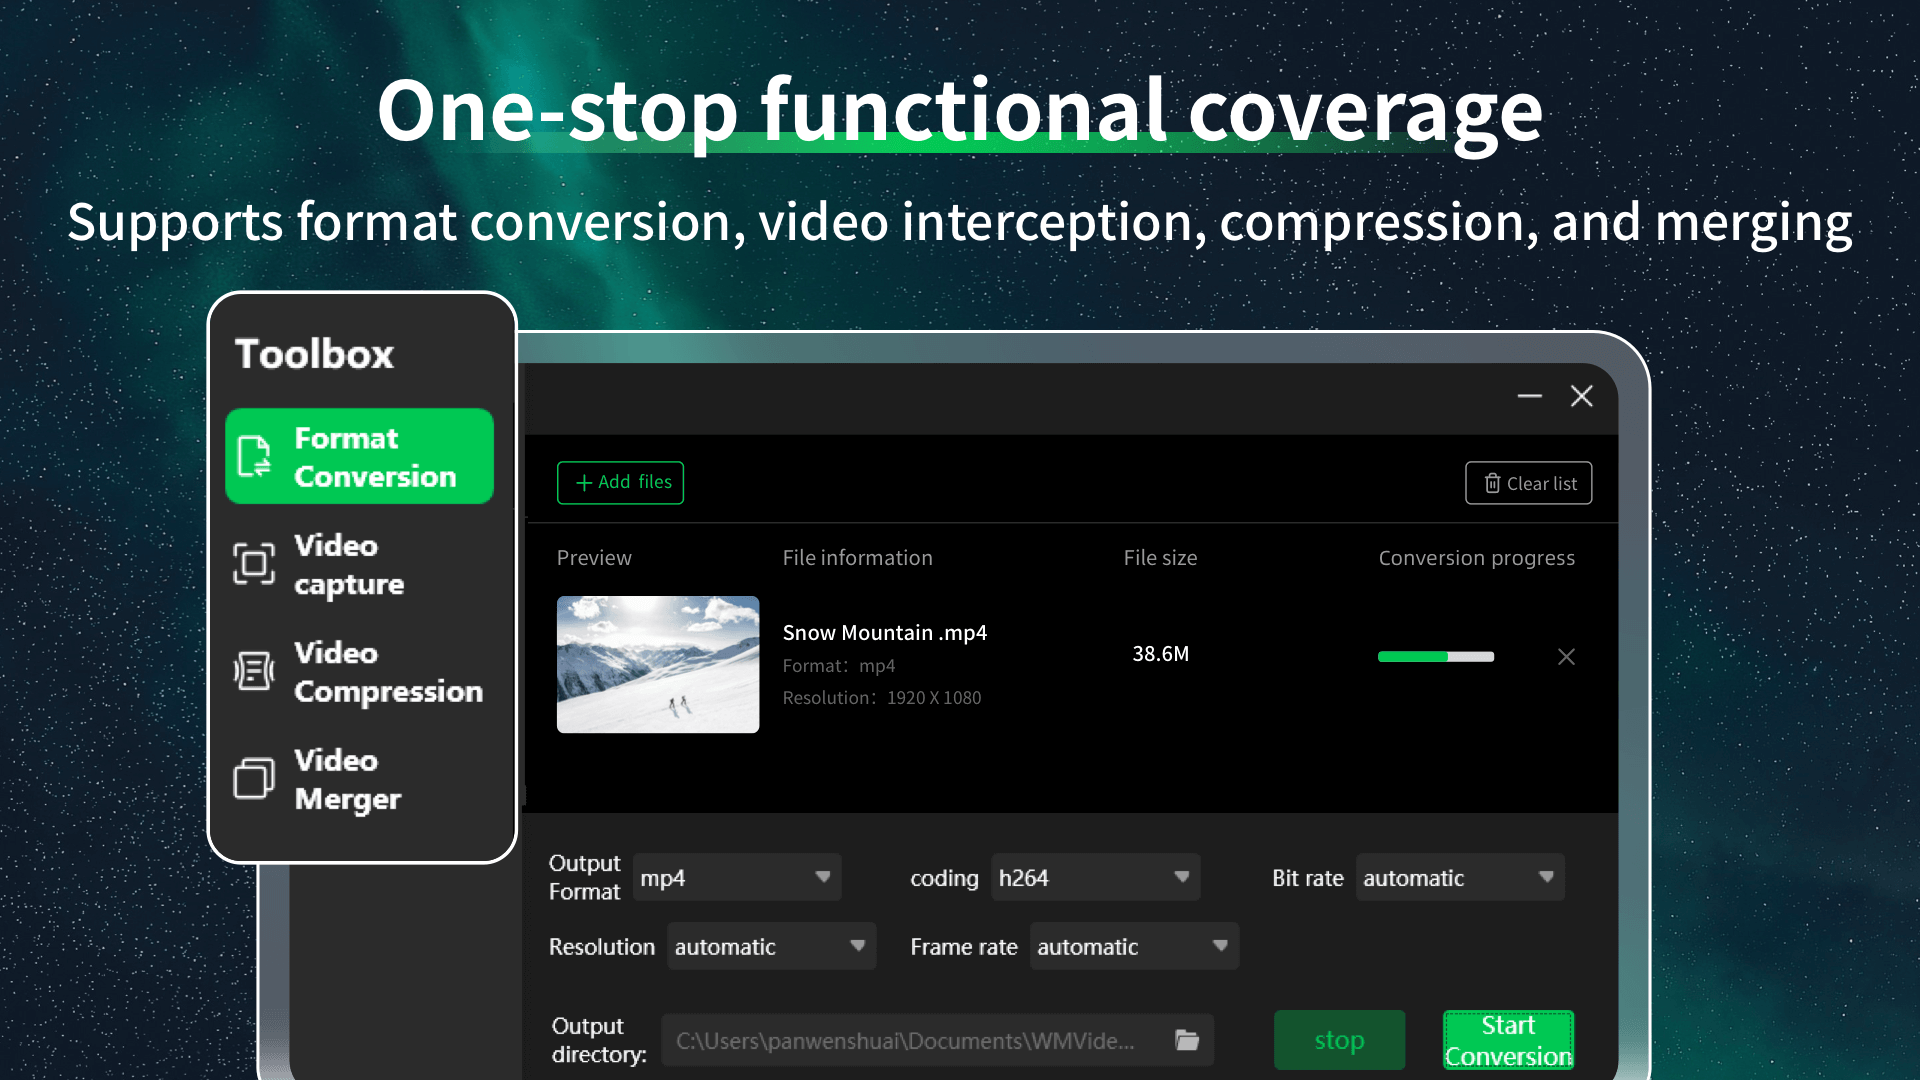
Task: Click the conversion progress bar
Action: pos(1435,657)
